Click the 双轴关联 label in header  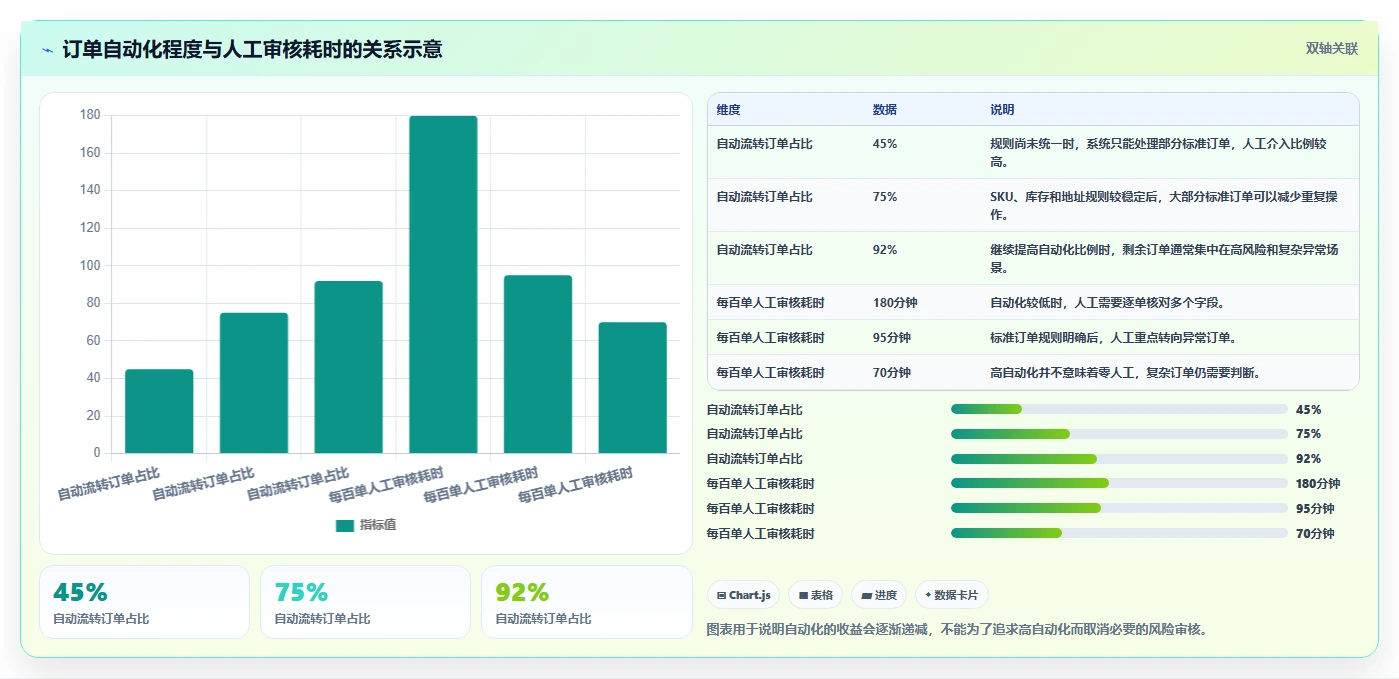1332,49
